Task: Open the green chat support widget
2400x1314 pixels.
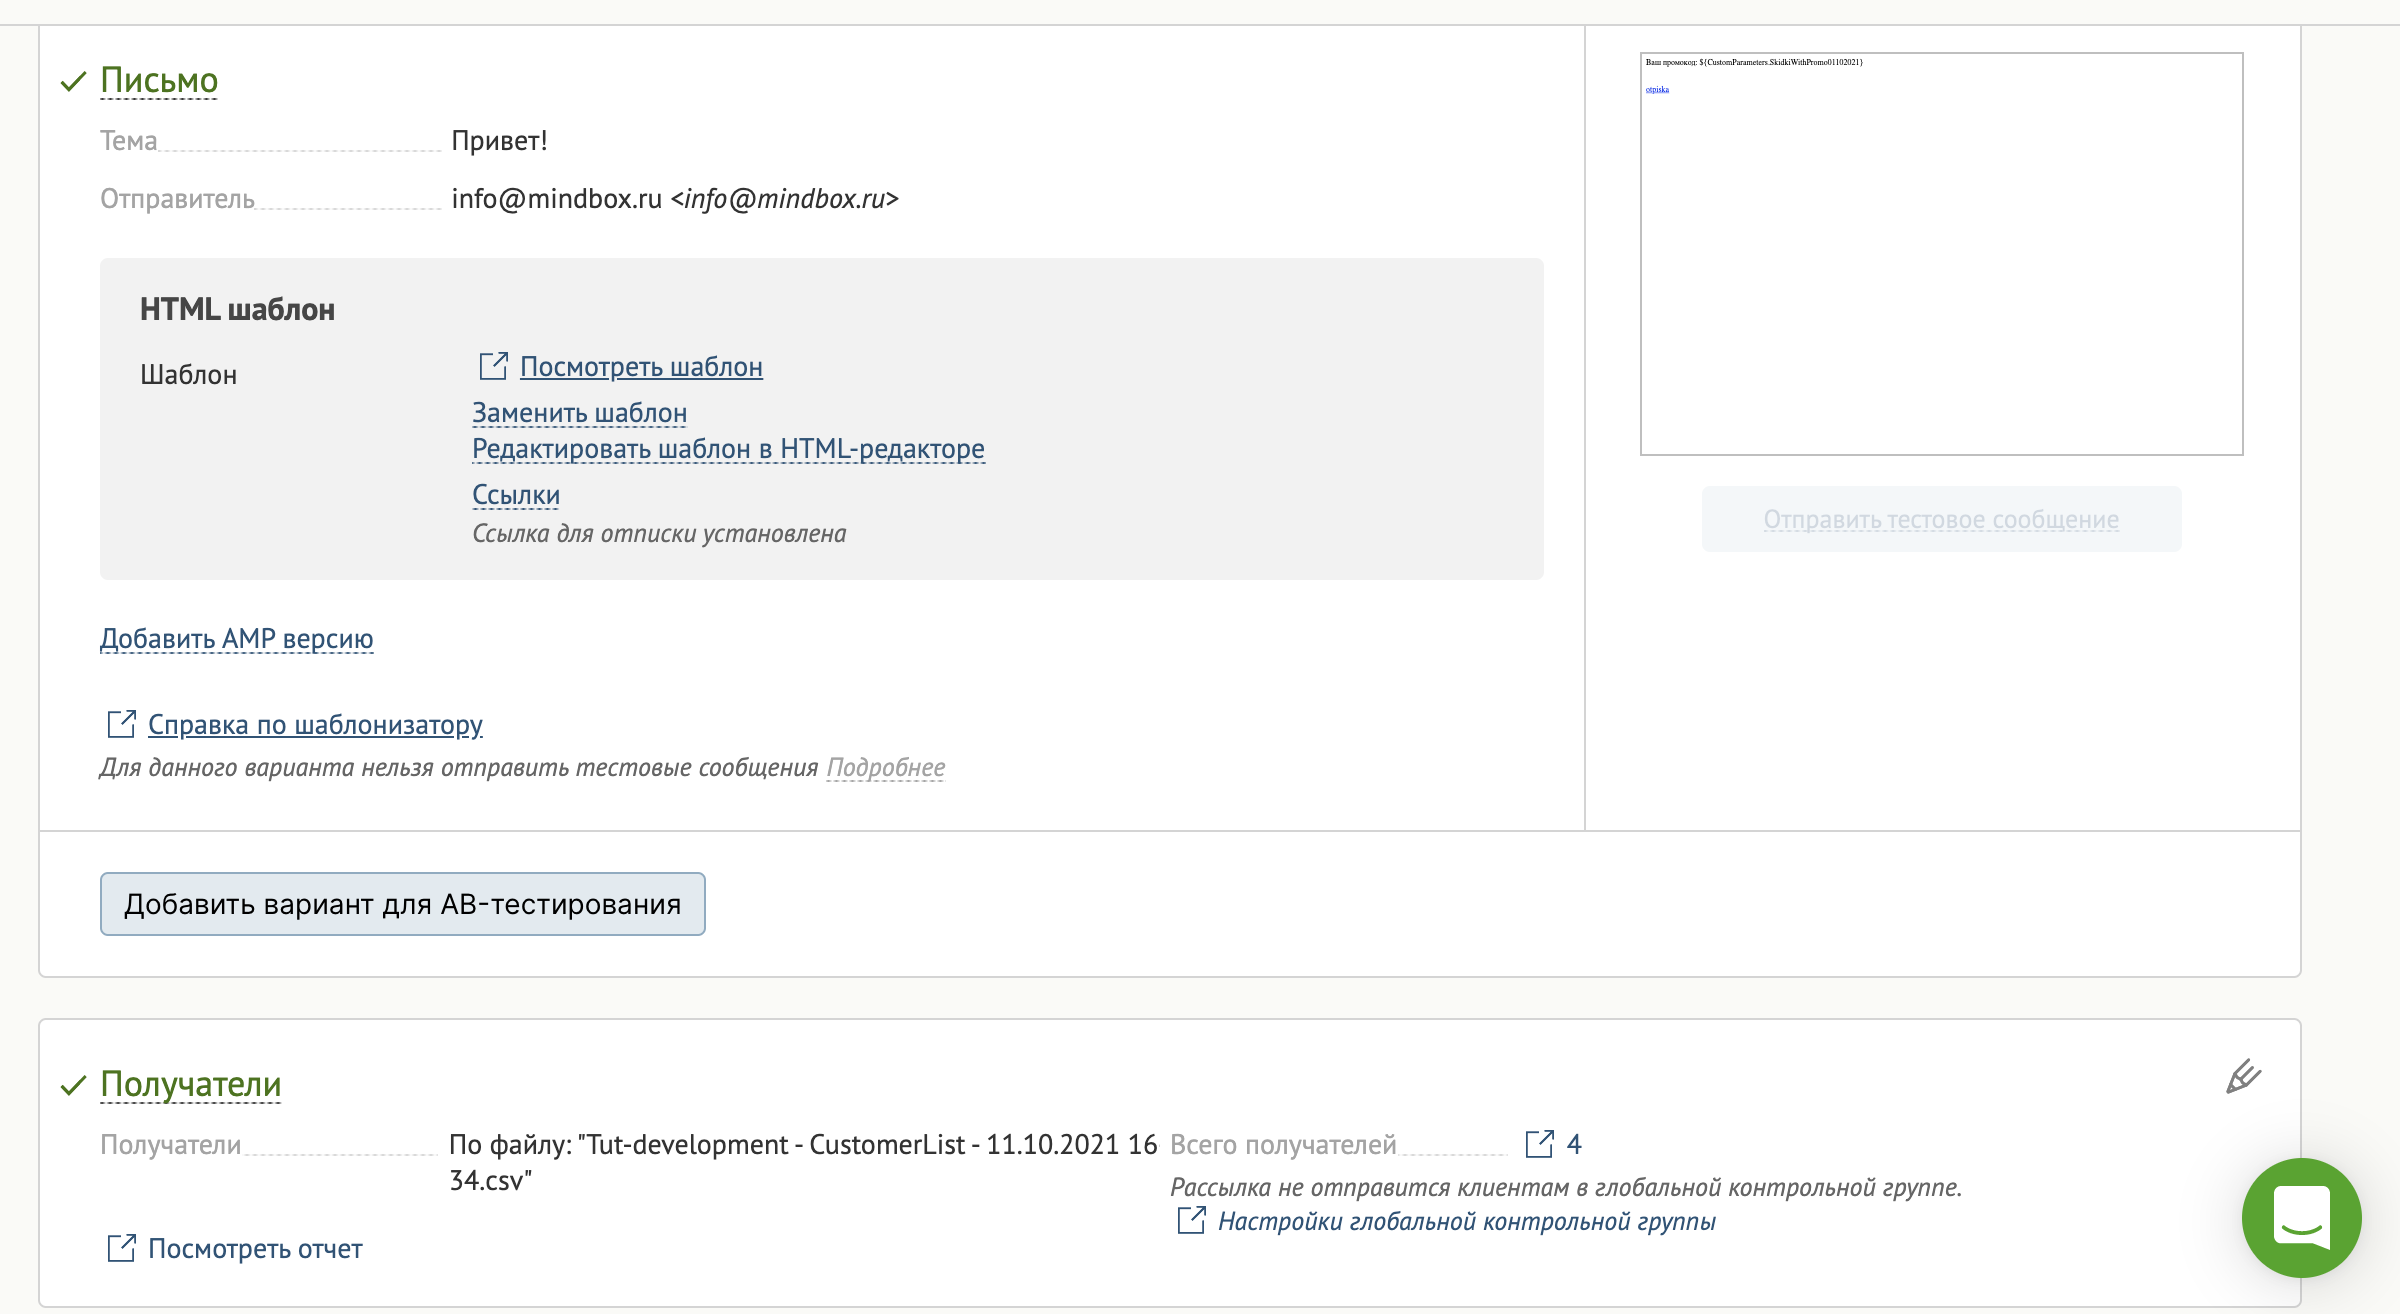Action: tap(2301, 1217)
